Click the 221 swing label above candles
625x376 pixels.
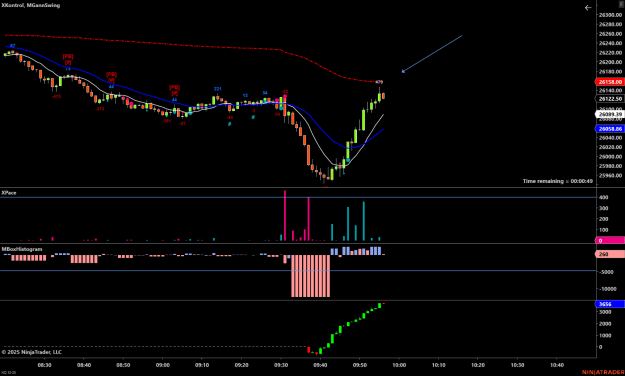(x=217, y=89)
